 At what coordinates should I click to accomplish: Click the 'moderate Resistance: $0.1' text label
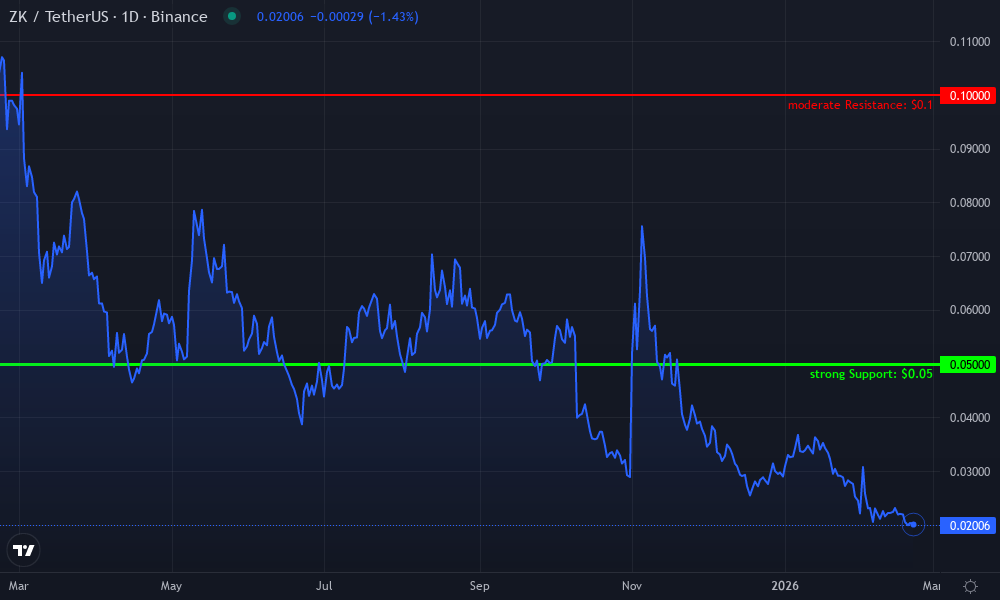coord(860,104)
